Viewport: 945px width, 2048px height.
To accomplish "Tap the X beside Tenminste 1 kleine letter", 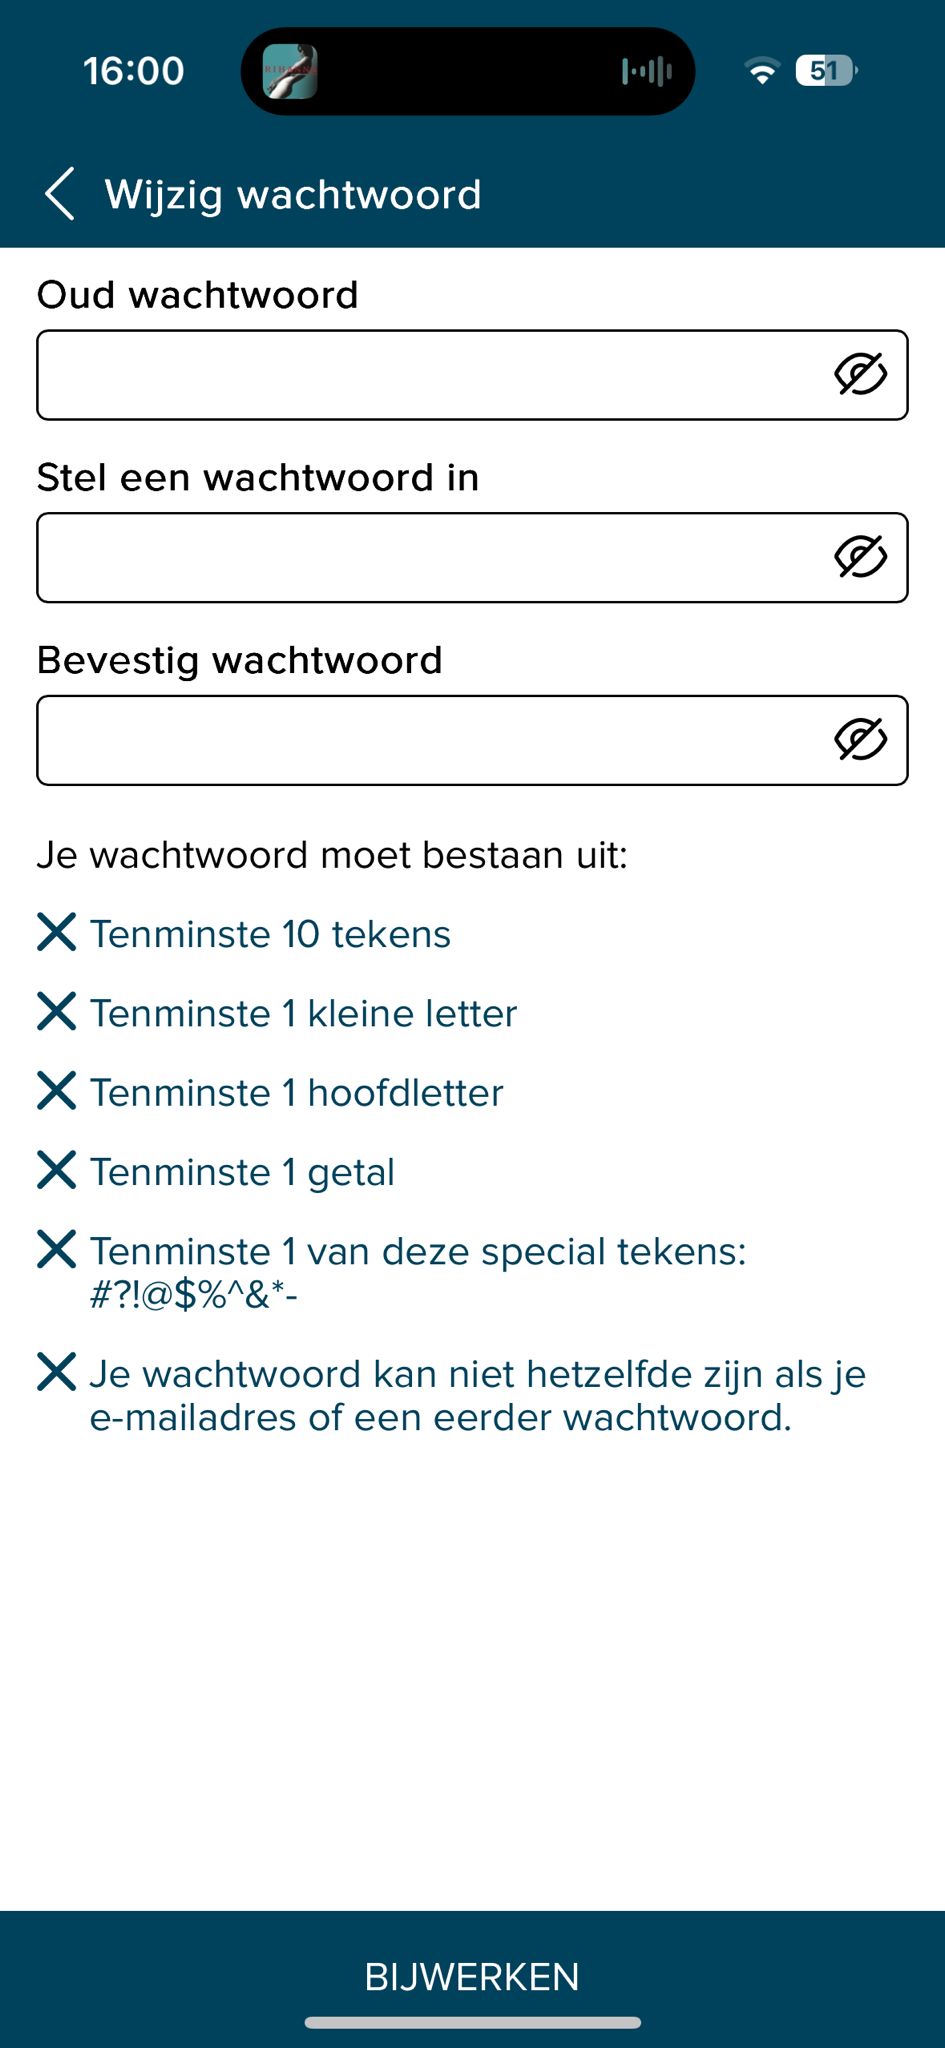I will 57,1011.
